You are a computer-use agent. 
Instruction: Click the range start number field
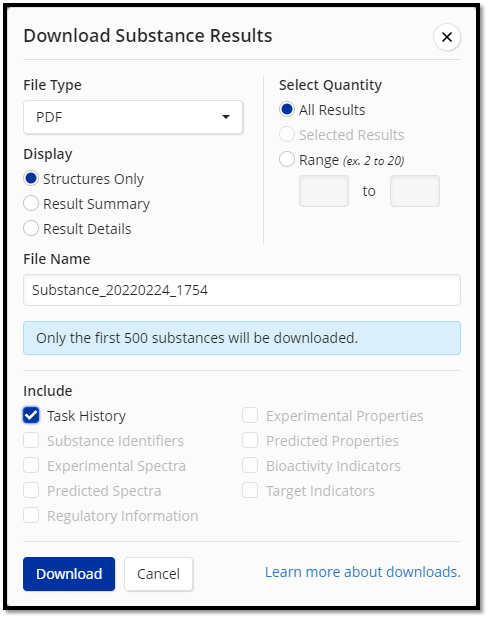click(x=324, y=191)
